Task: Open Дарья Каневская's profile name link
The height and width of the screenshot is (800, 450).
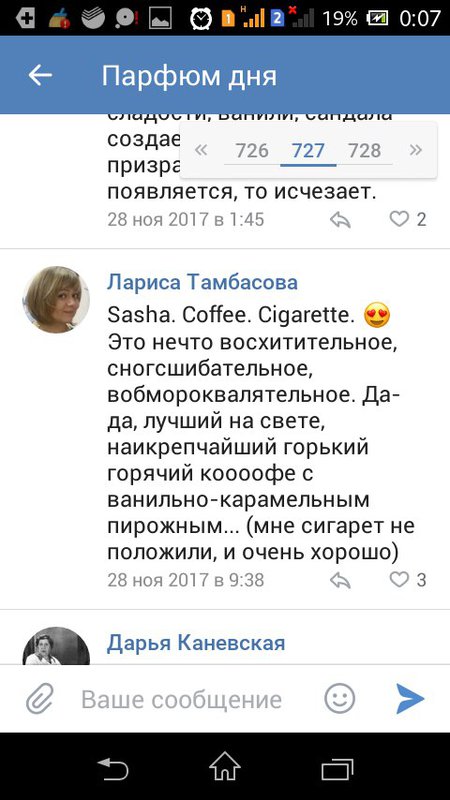Action: (x=196, y=643)
